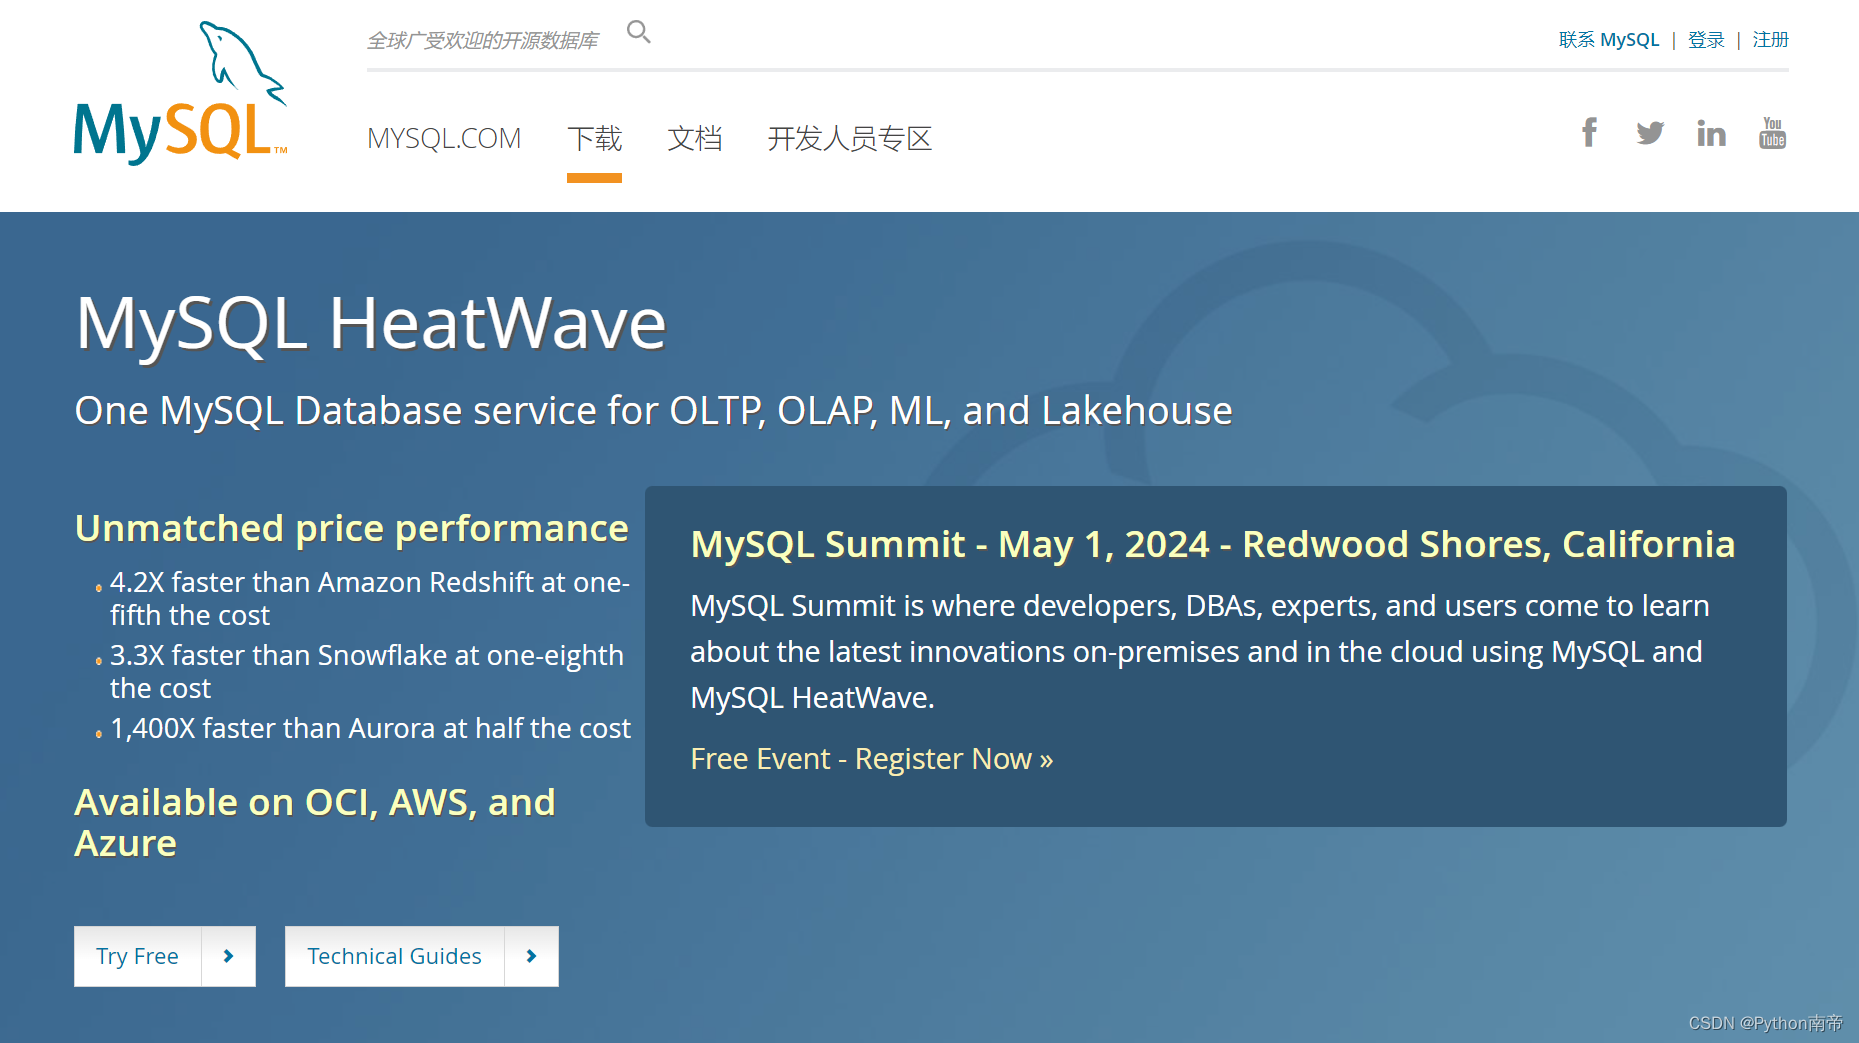Screen dimensions: 1859x1043
Task: Click the MySQL Summit headline
Action: click(1213, 544)
